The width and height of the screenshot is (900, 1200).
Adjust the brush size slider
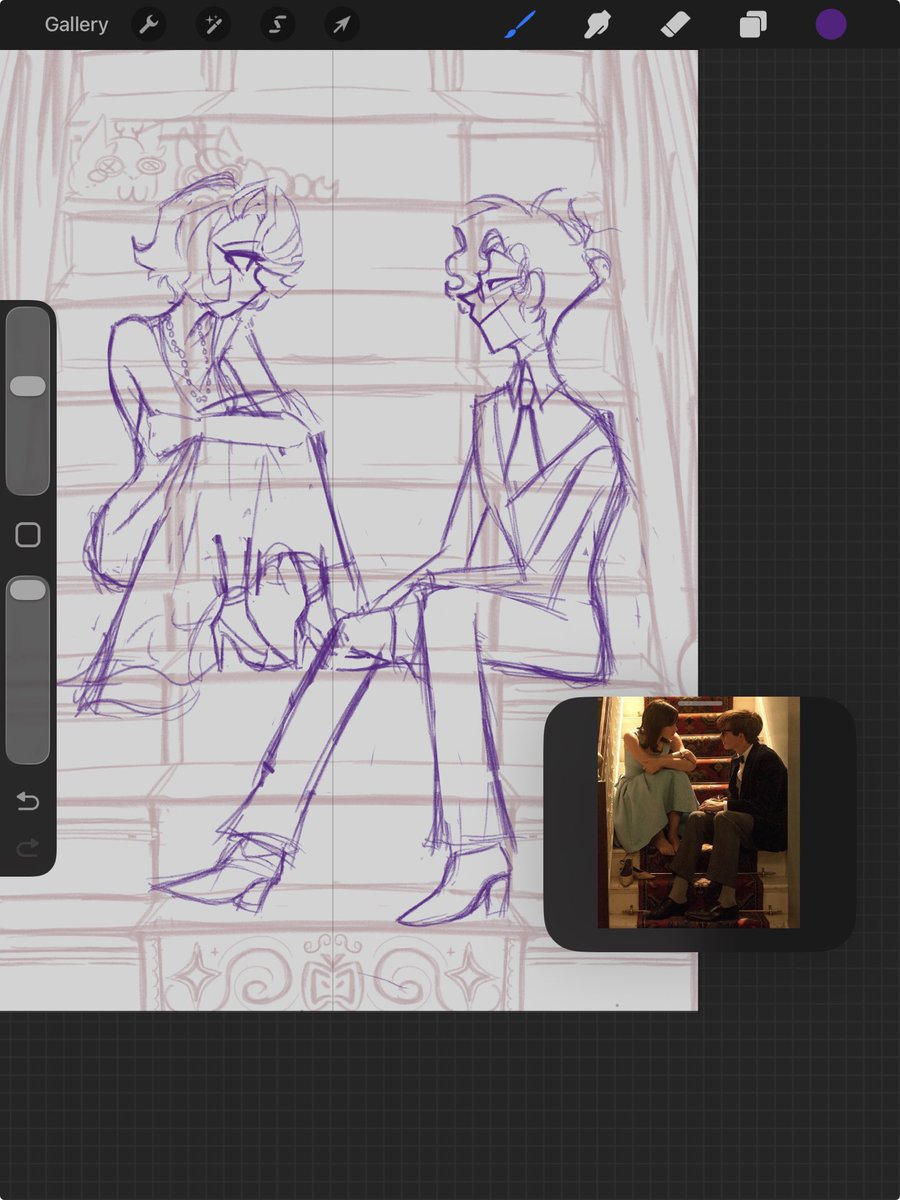click(28, 400)
